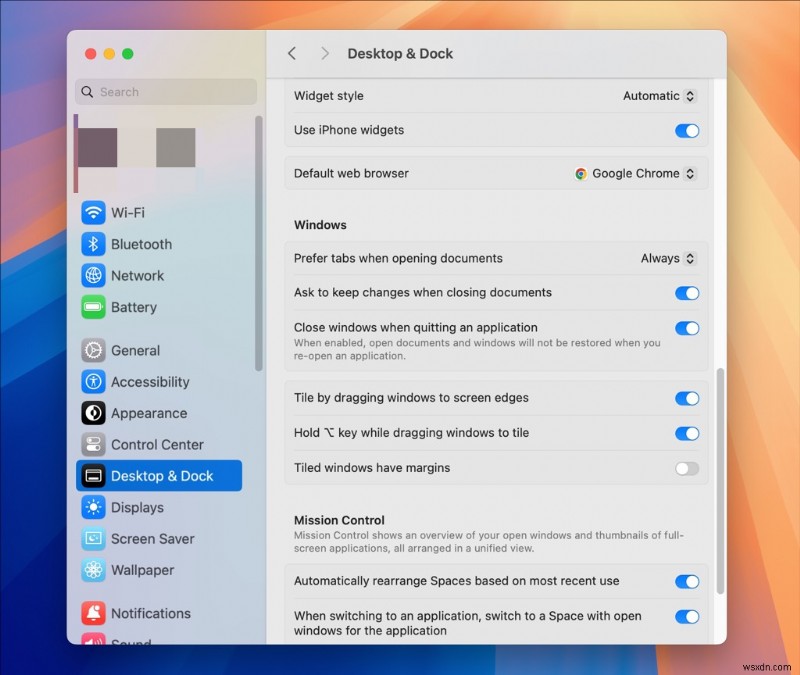Click the Accessibility icon

(93, 382)
